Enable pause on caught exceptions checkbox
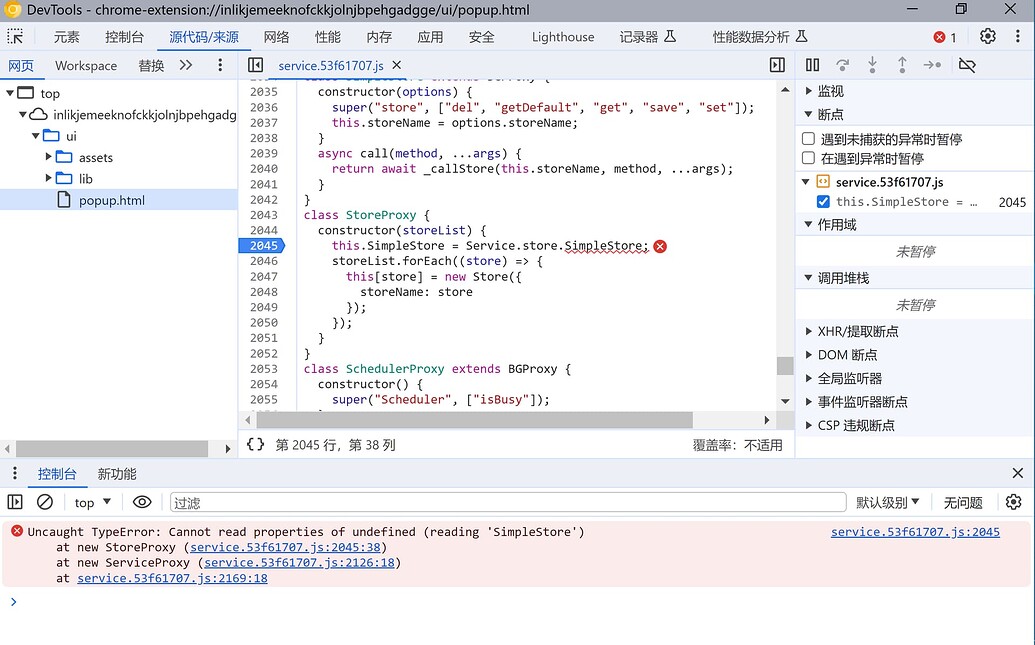This screenshot has height=645, width=1035. pyautogui.click(x=808, y=158)
